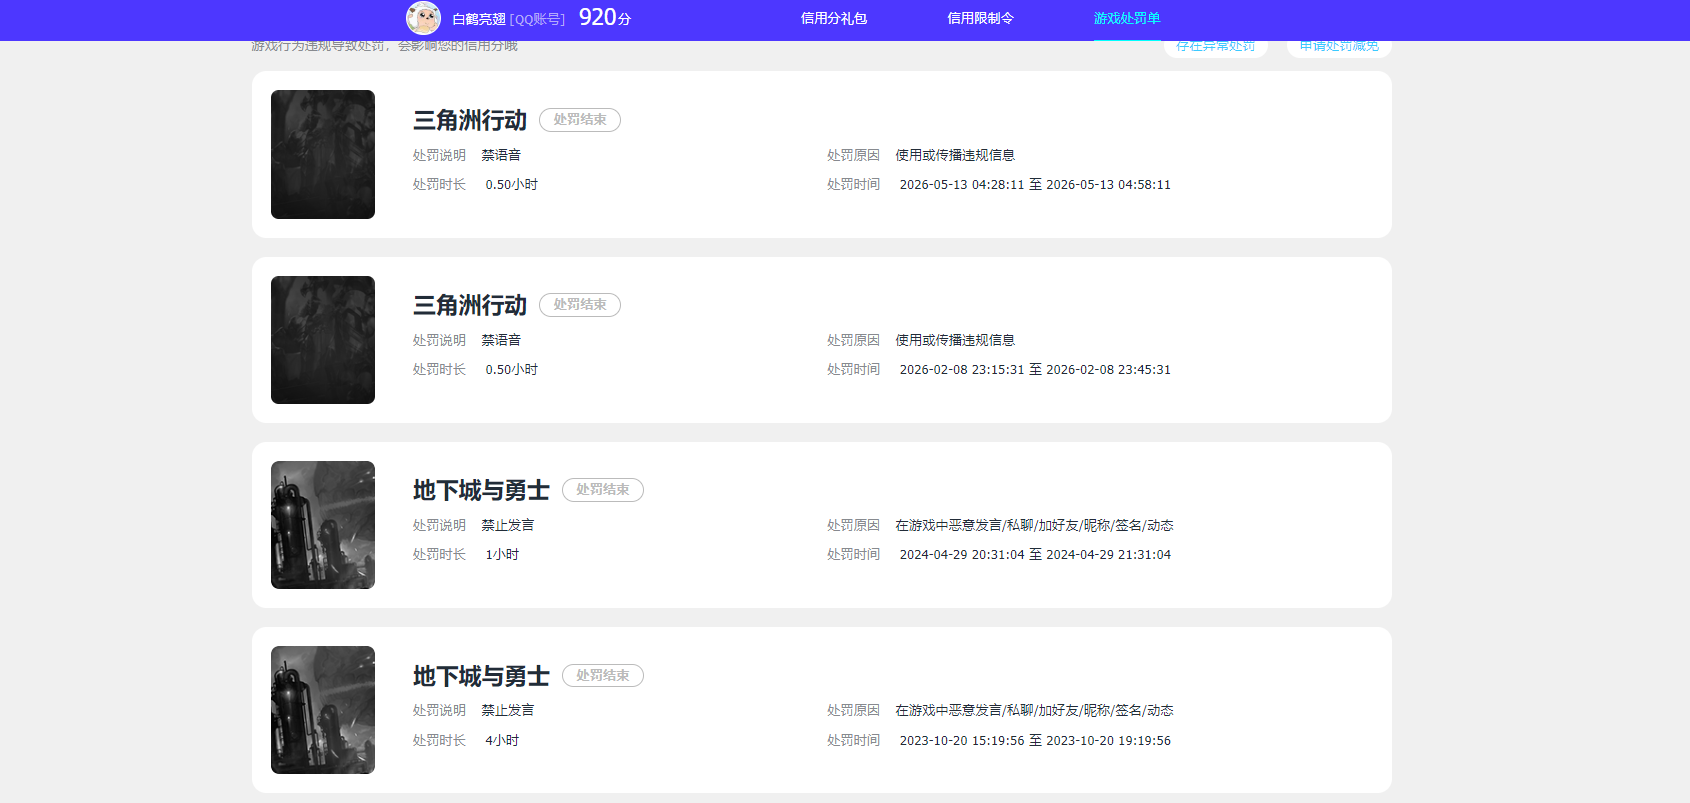Image resolution: width=1690 pixels, height=803 pixels.
Task: Click the 申请处罚减免 button
Action: 1339,47
